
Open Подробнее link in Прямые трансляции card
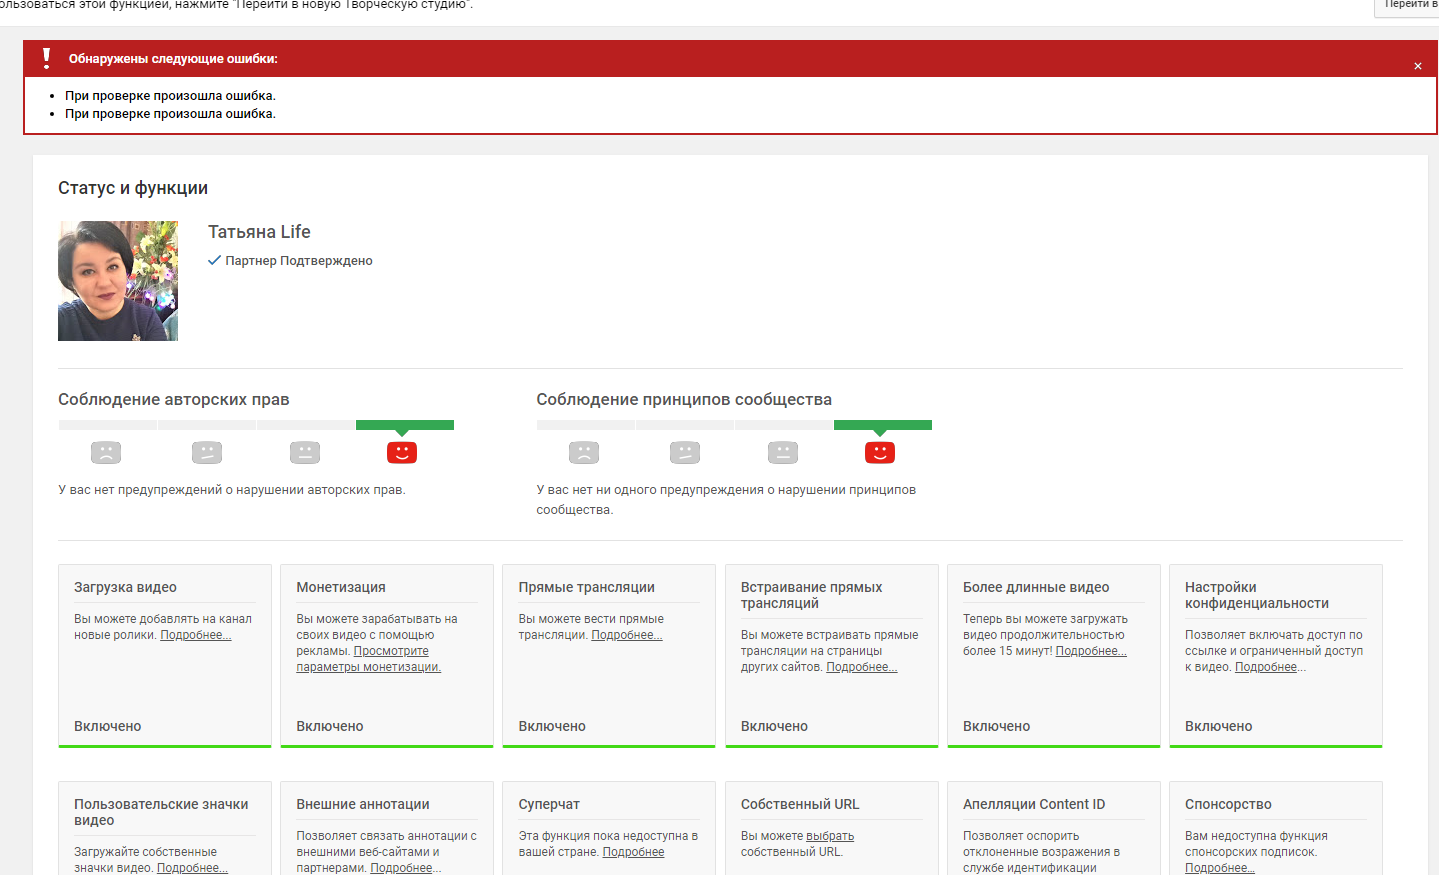627,635
